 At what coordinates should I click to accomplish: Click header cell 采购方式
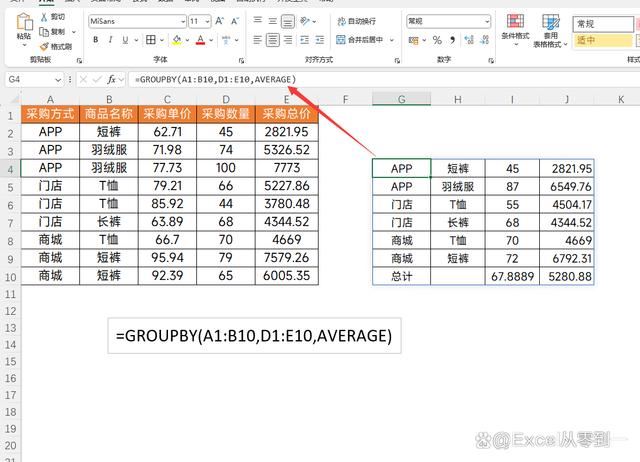click(50, 114)
